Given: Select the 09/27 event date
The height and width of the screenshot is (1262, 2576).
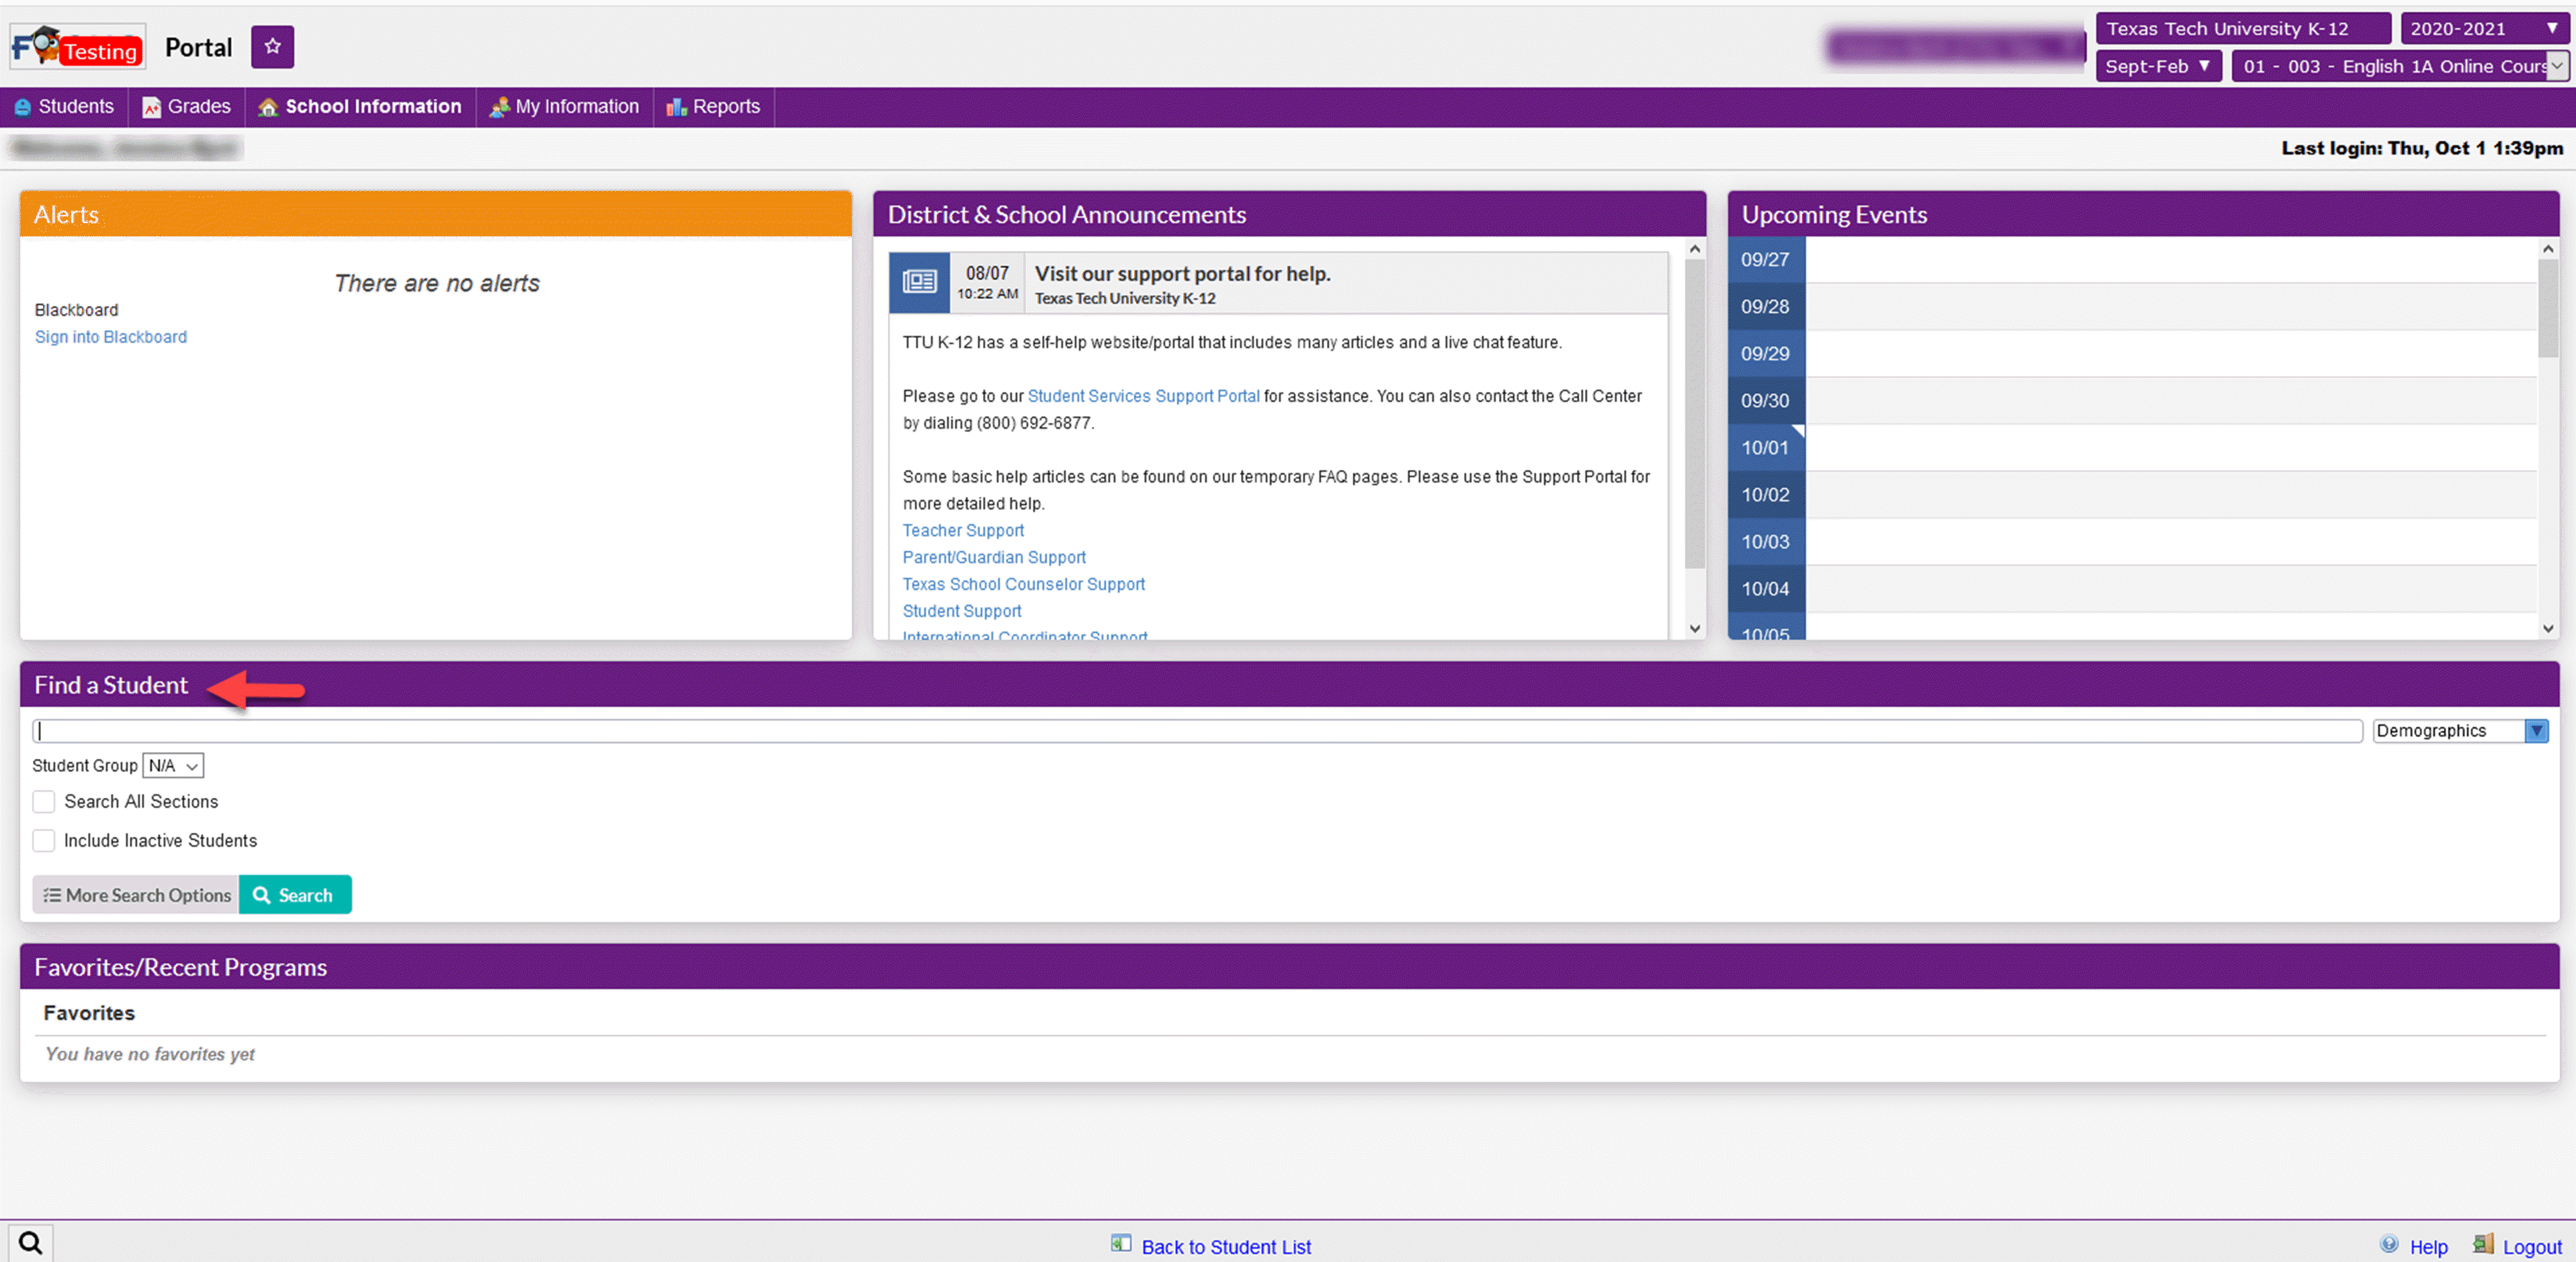Looking at the screenshot, I should click(x=1766, y=260).
